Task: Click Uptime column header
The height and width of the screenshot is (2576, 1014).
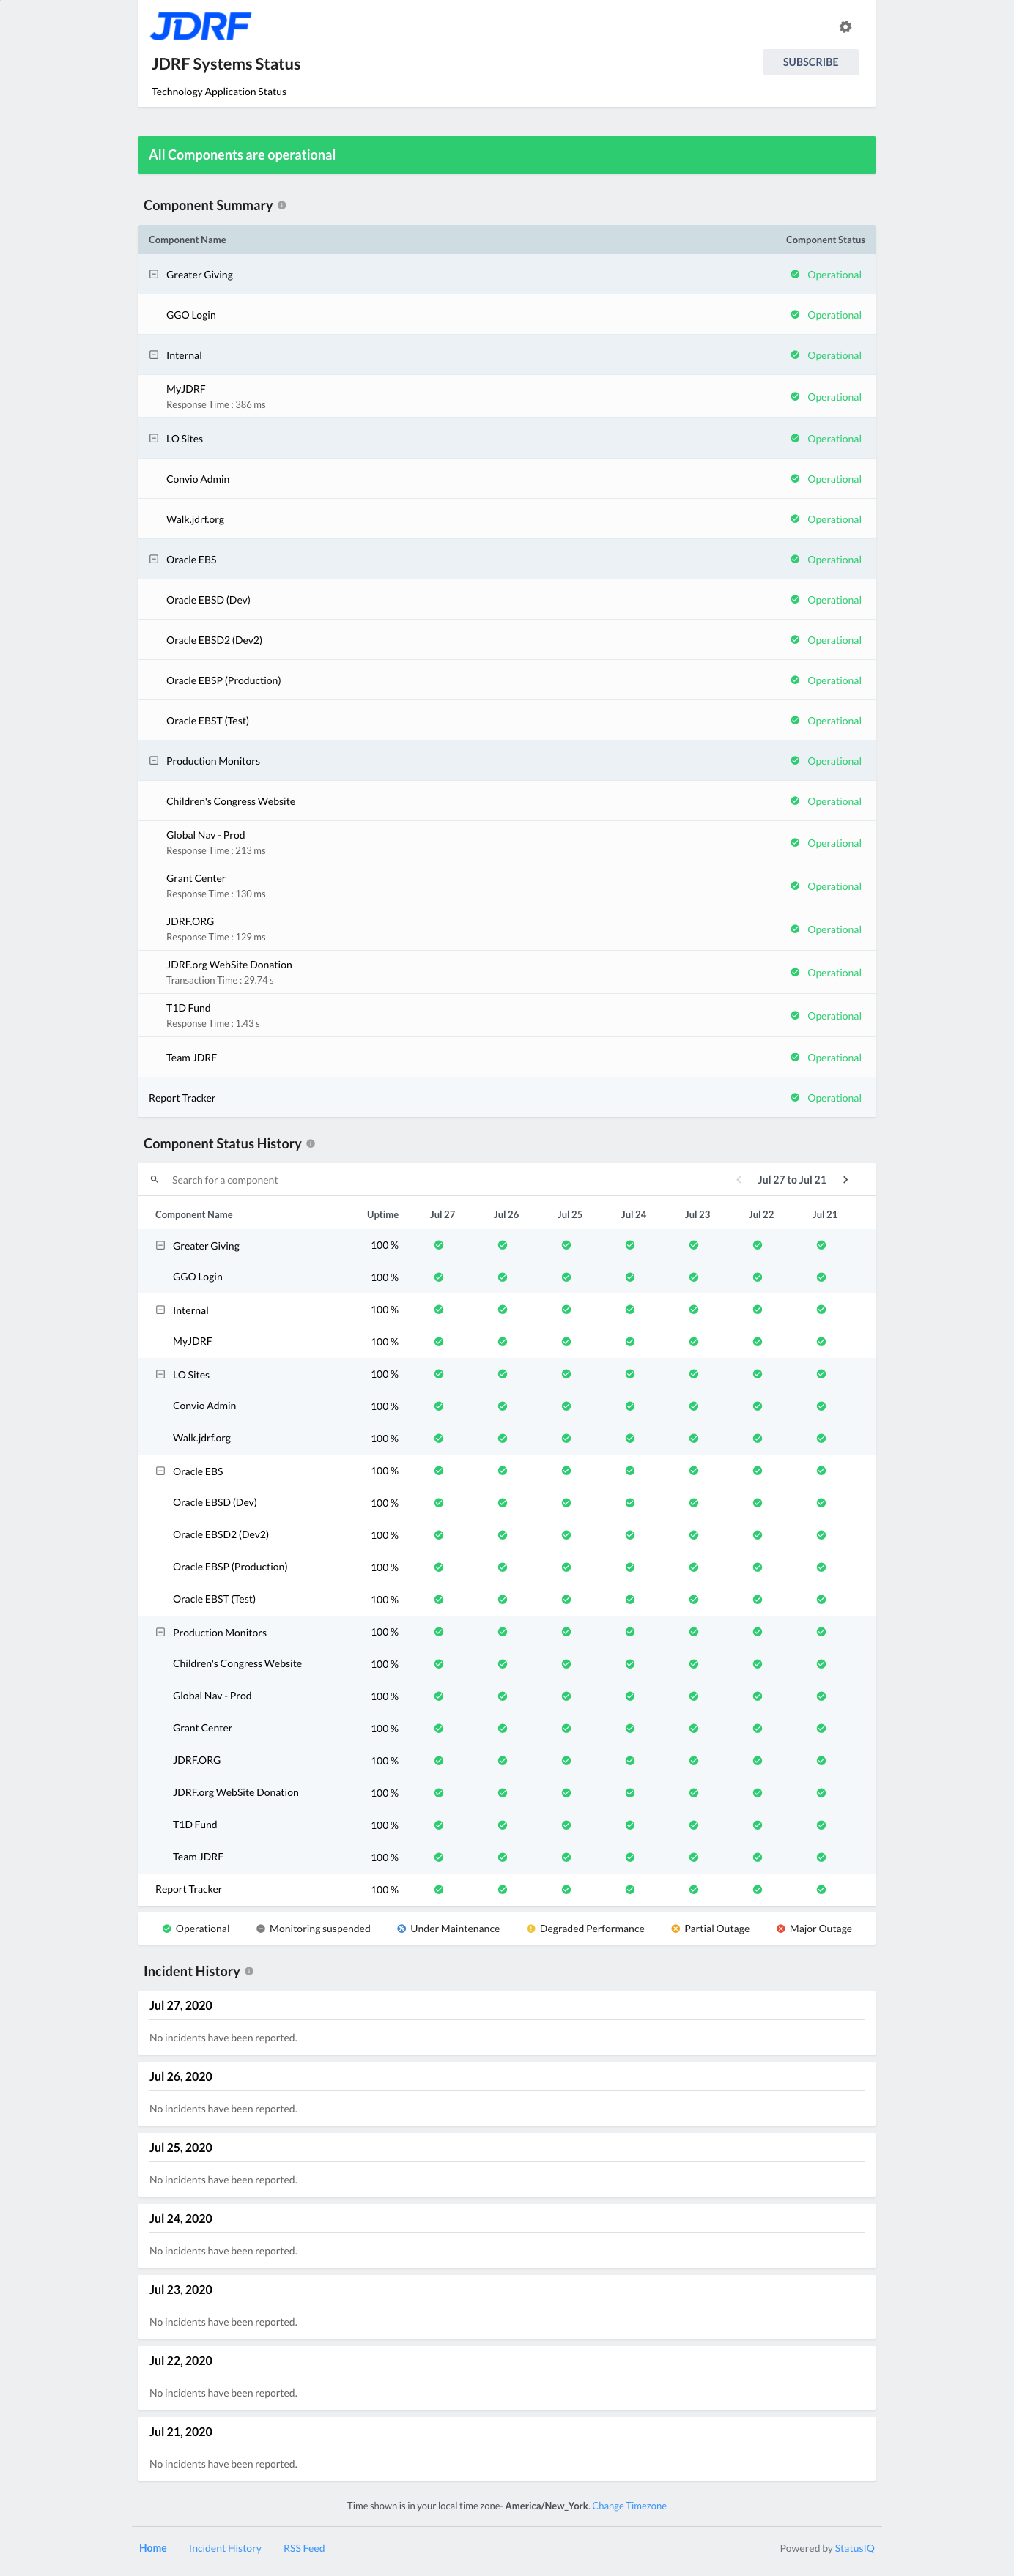Action: point(383,1214)
